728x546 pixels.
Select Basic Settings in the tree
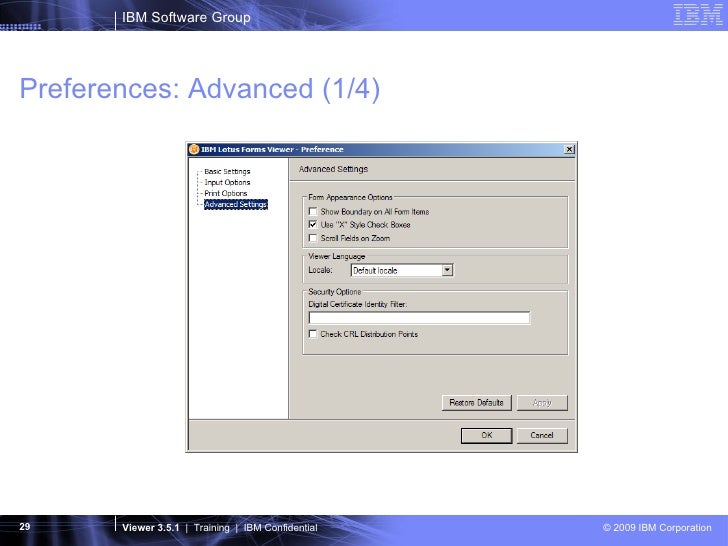coord(227,171)
